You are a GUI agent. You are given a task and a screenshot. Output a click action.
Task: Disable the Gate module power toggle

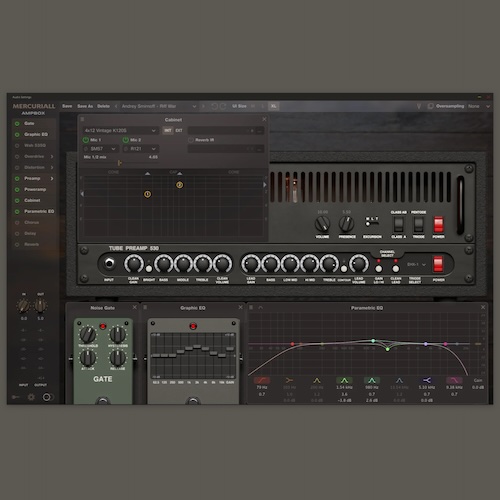[x=17, y=123]
